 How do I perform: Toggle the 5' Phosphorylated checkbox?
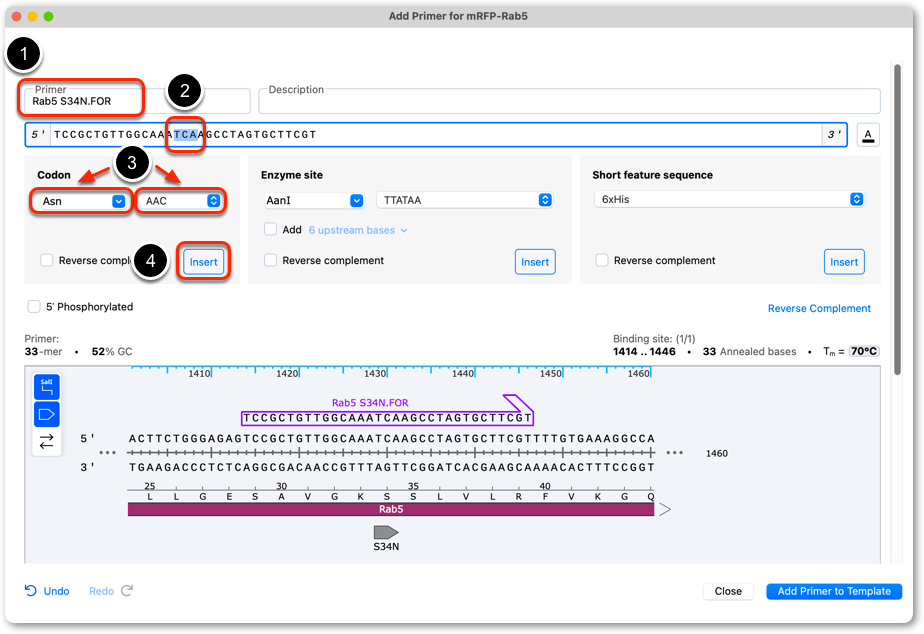pyautogui.click(x=34, y=306)
